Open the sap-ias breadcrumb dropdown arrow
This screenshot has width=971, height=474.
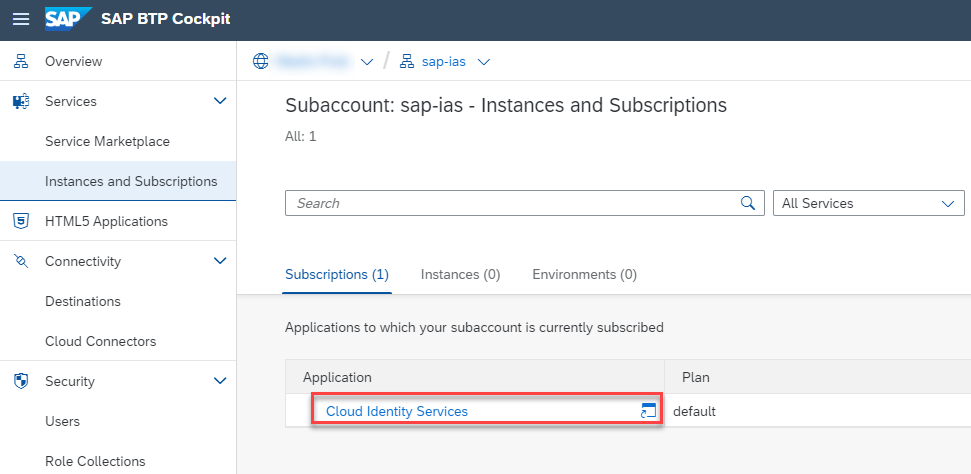tap(484, 62)
